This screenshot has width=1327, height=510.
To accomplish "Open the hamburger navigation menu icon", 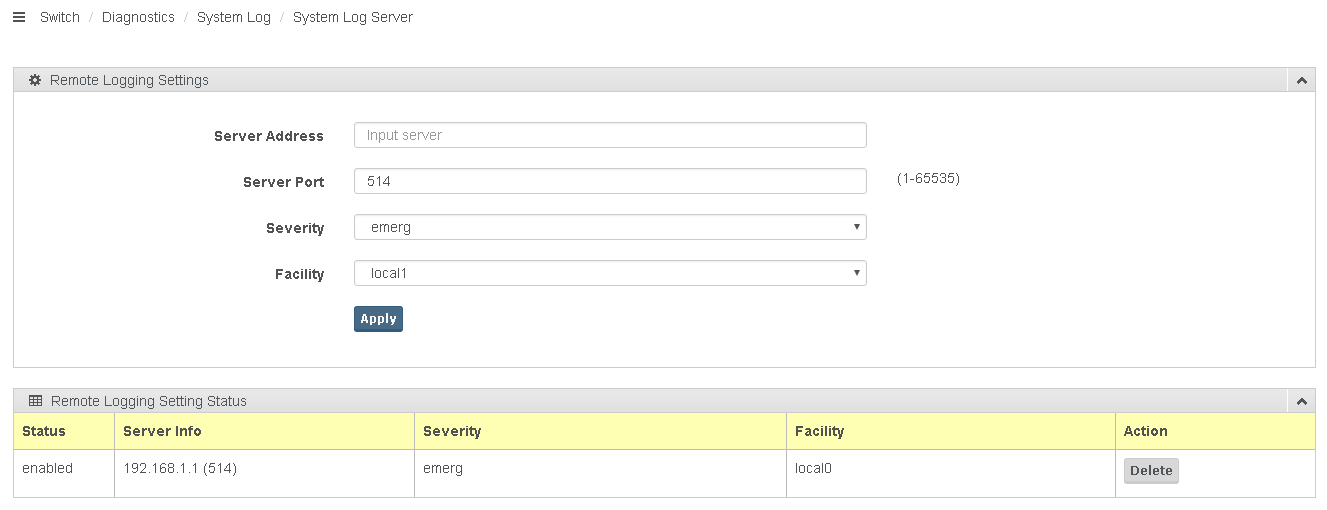I will tap(18, 17).
